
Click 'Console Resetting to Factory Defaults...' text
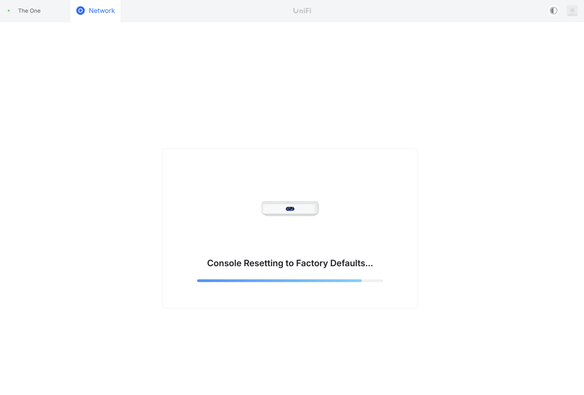click(x=290, y=263)
